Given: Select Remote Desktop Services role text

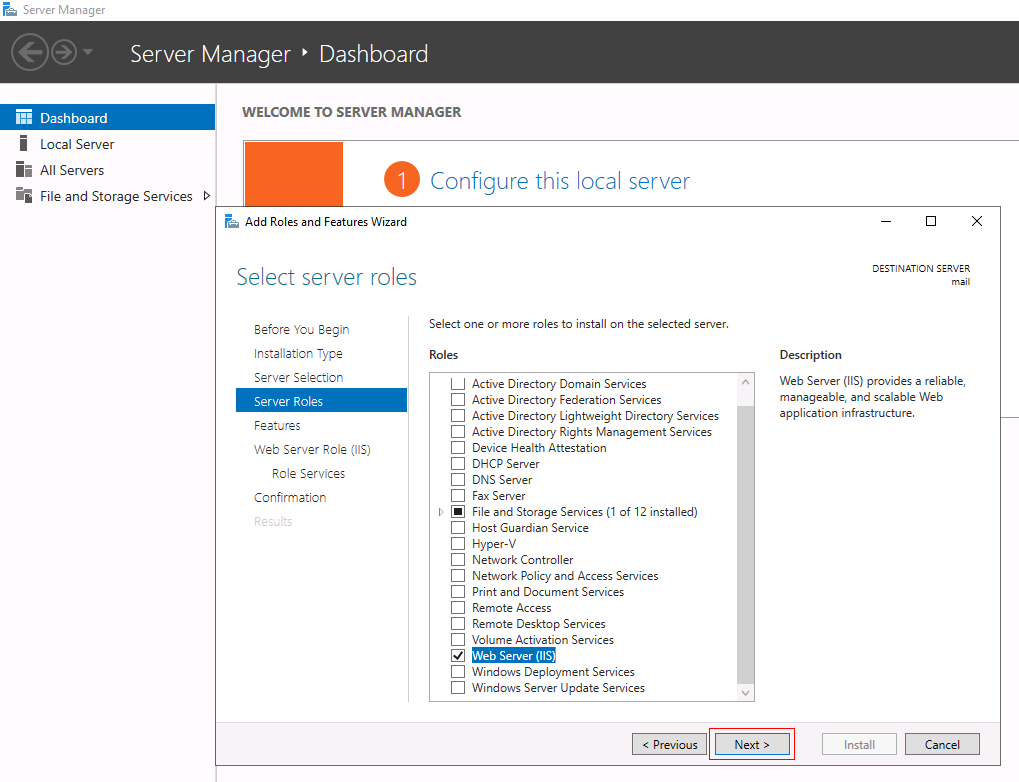Looking at the screenshot, I should (539, 623).
